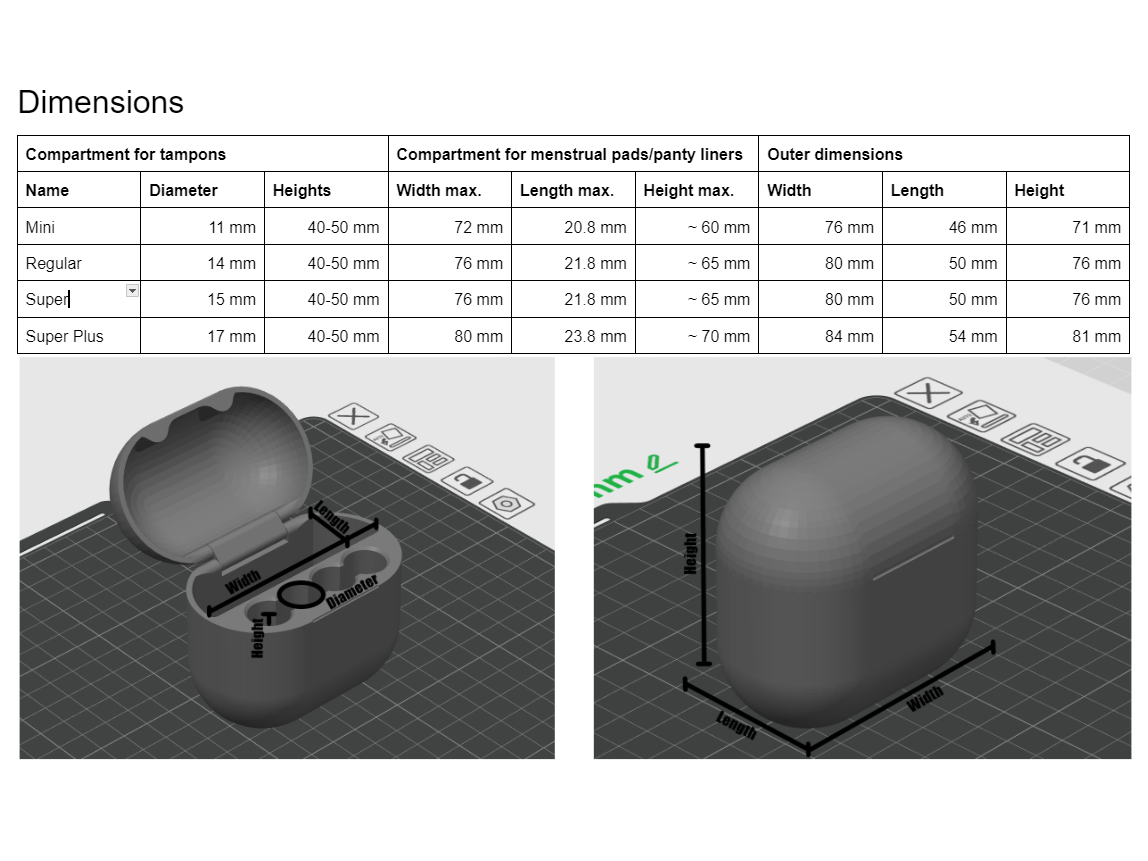Click the lock icon in right image
Screen dimensions: 1148x861
1090,463
